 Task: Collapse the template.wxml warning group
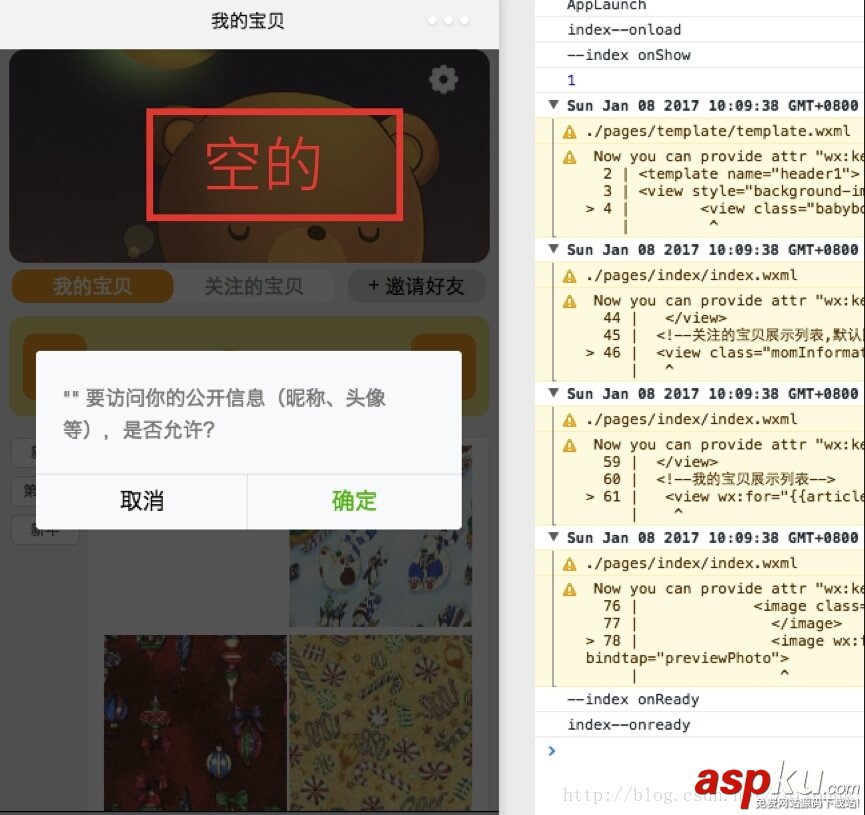click(x=553, y=104)
